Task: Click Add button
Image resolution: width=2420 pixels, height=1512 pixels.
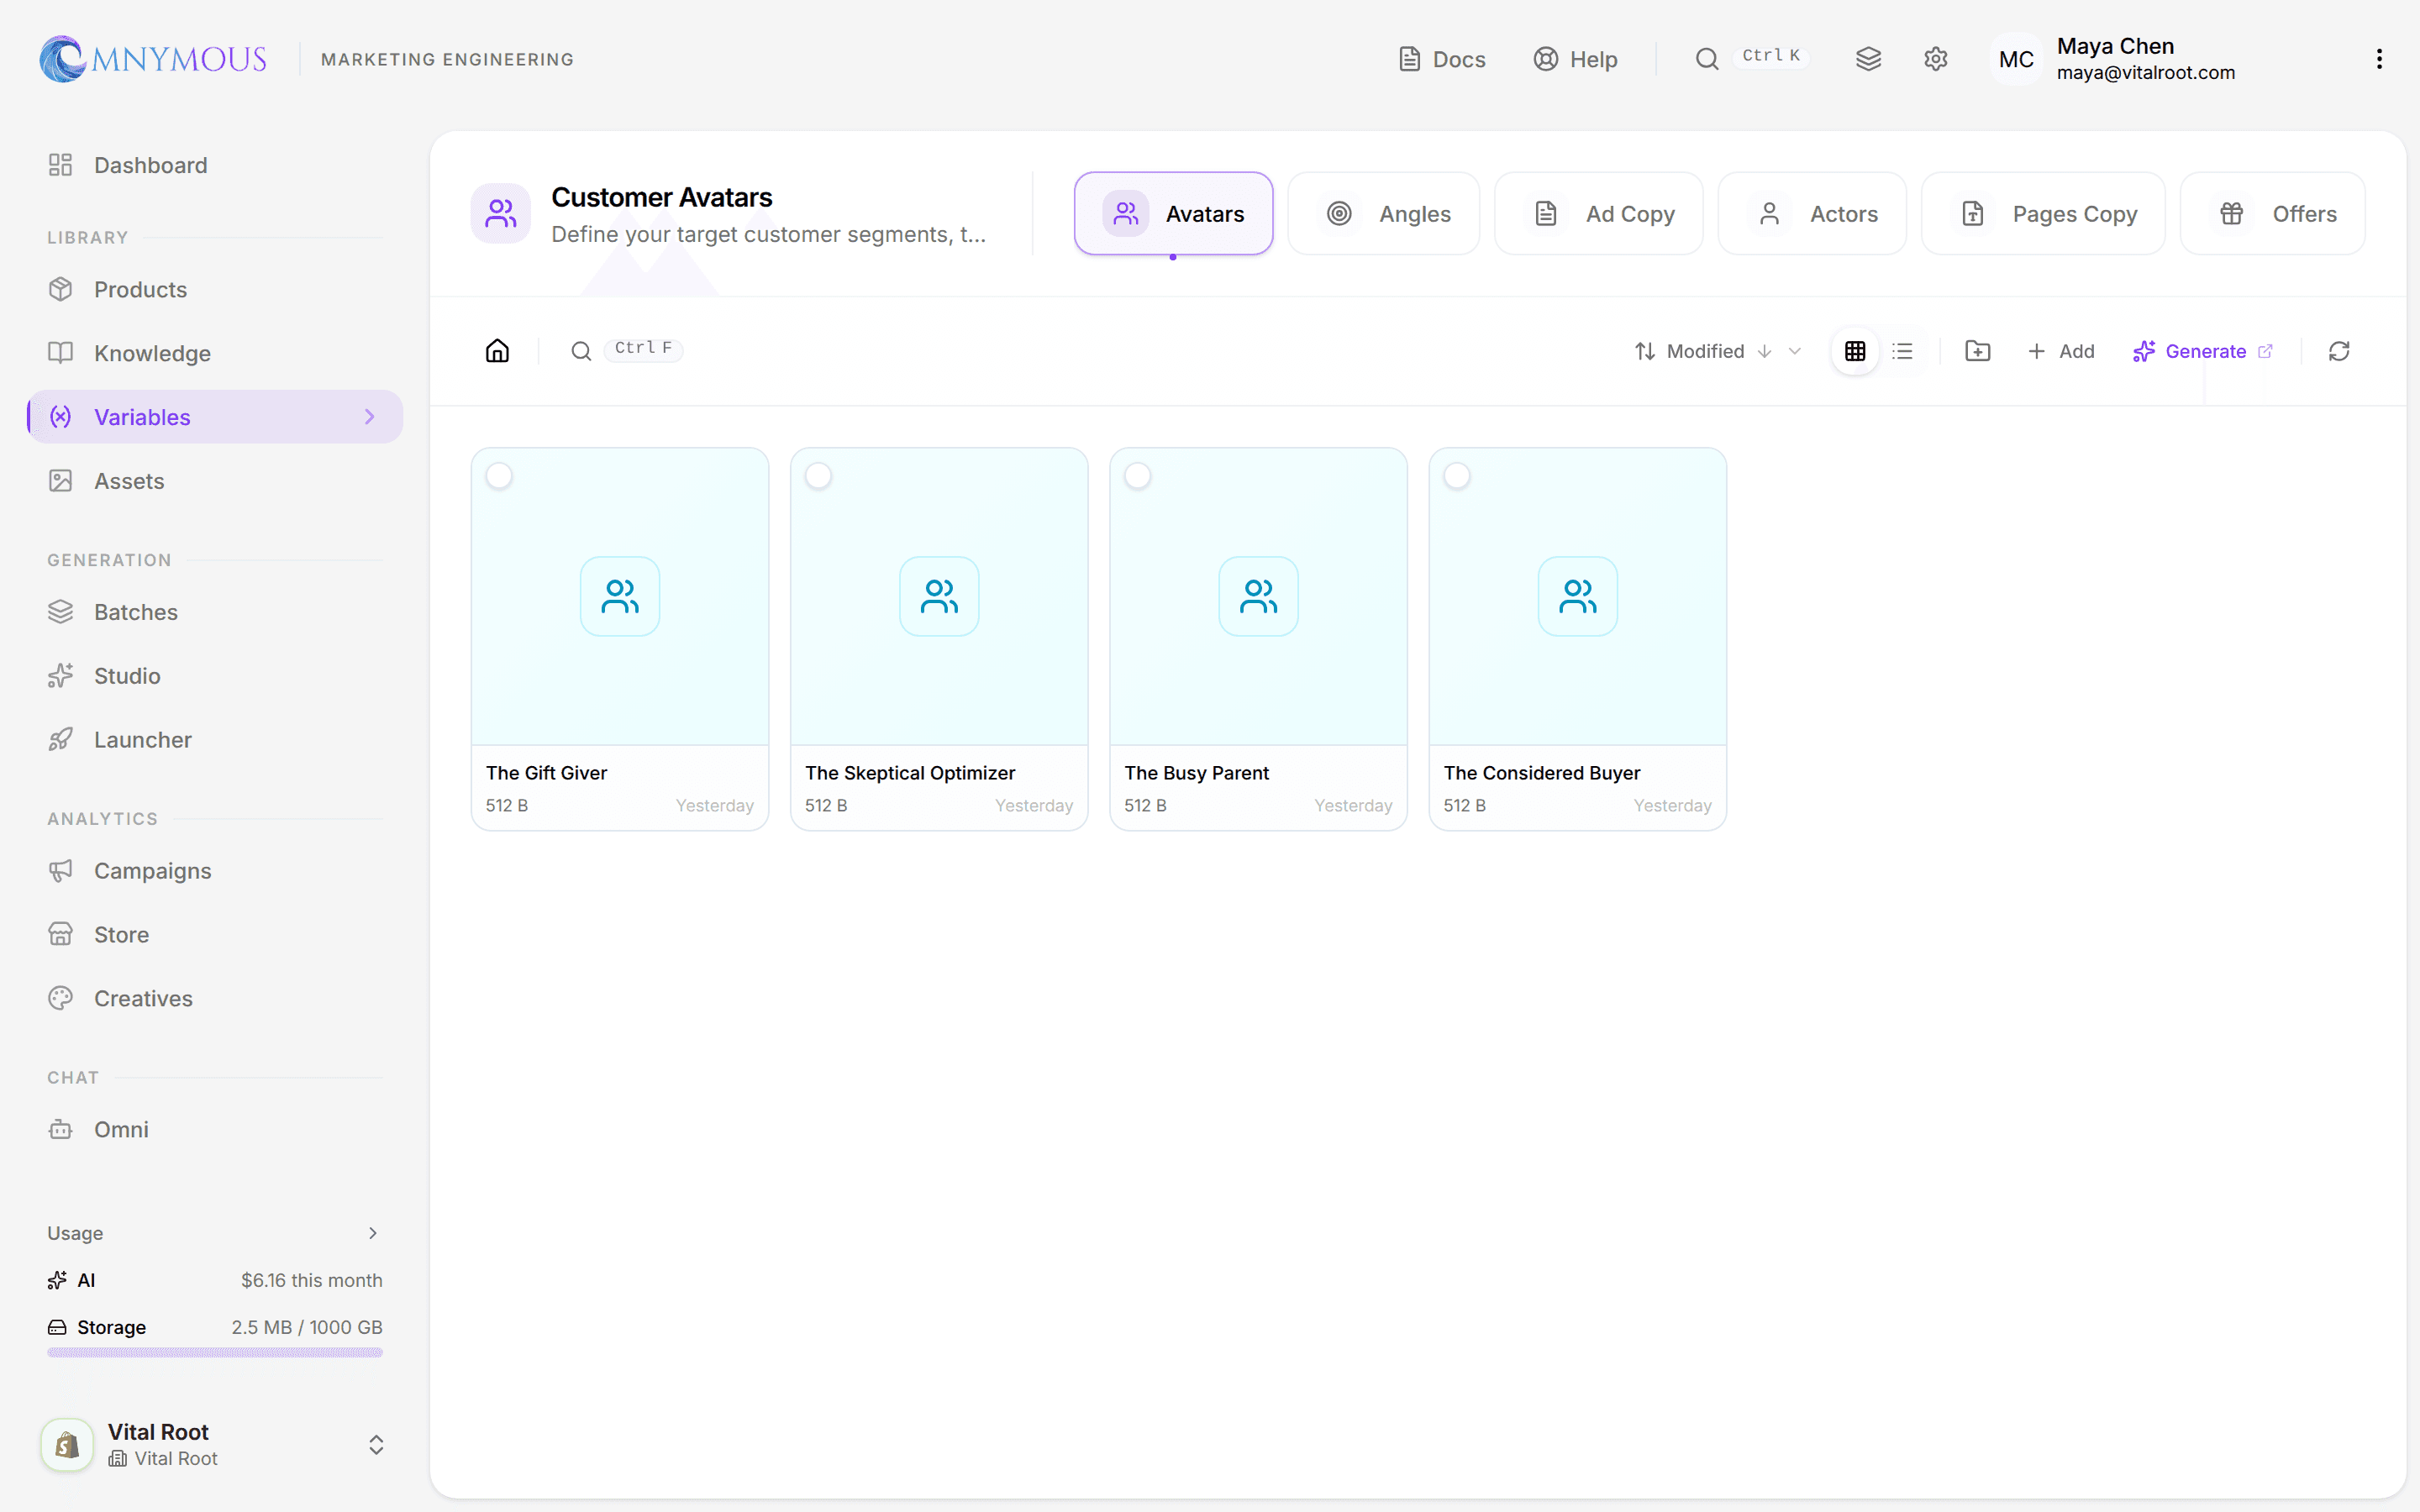Action: 2061,351
